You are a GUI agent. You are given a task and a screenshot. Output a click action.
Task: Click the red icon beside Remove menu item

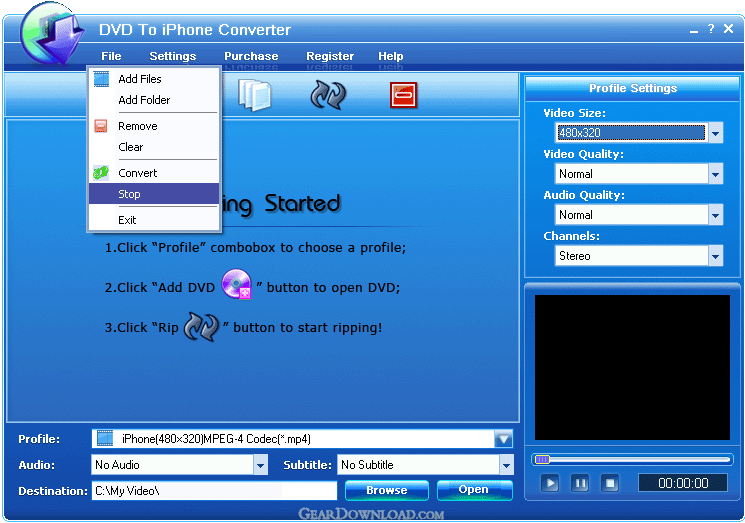101,126
